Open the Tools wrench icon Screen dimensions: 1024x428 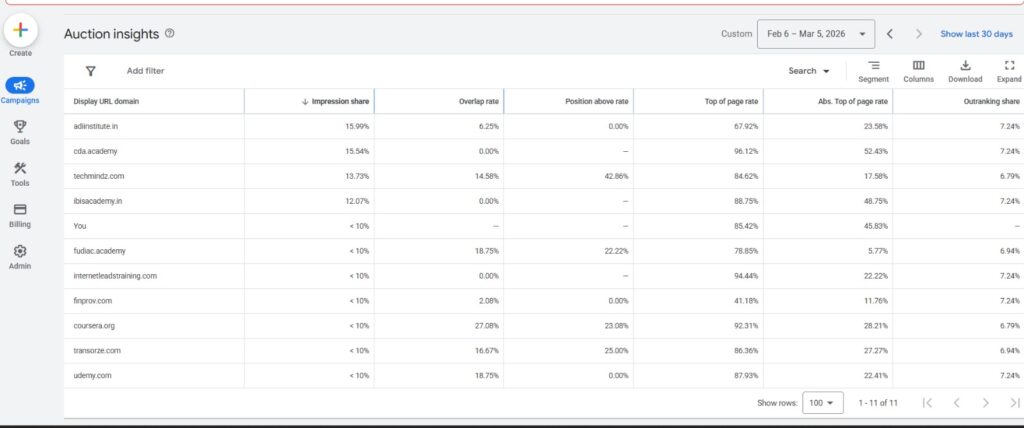click(20, 169)
